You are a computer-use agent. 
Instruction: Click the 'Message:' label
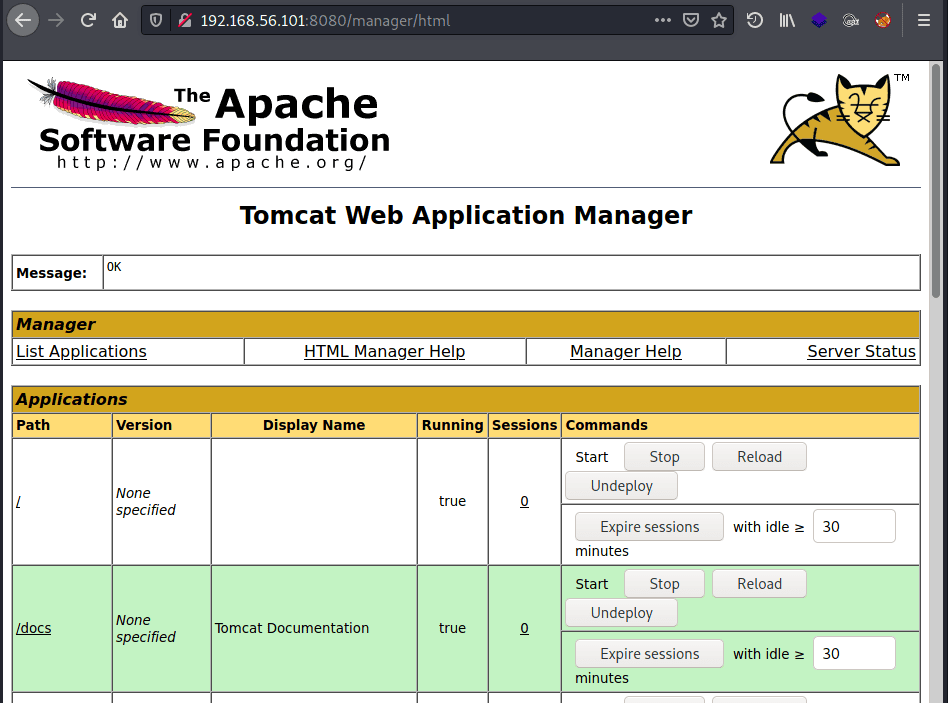coord(52,273)
